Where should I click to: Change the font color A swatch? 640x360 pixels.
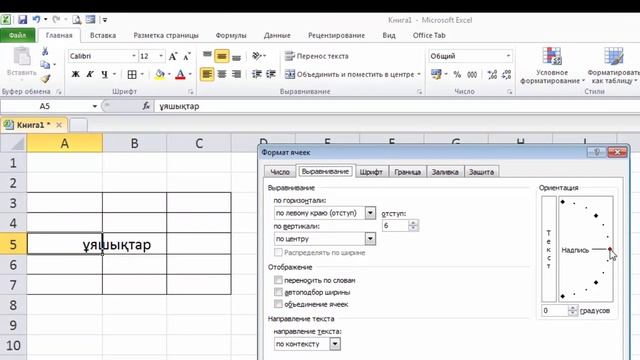tap(180, 74)
